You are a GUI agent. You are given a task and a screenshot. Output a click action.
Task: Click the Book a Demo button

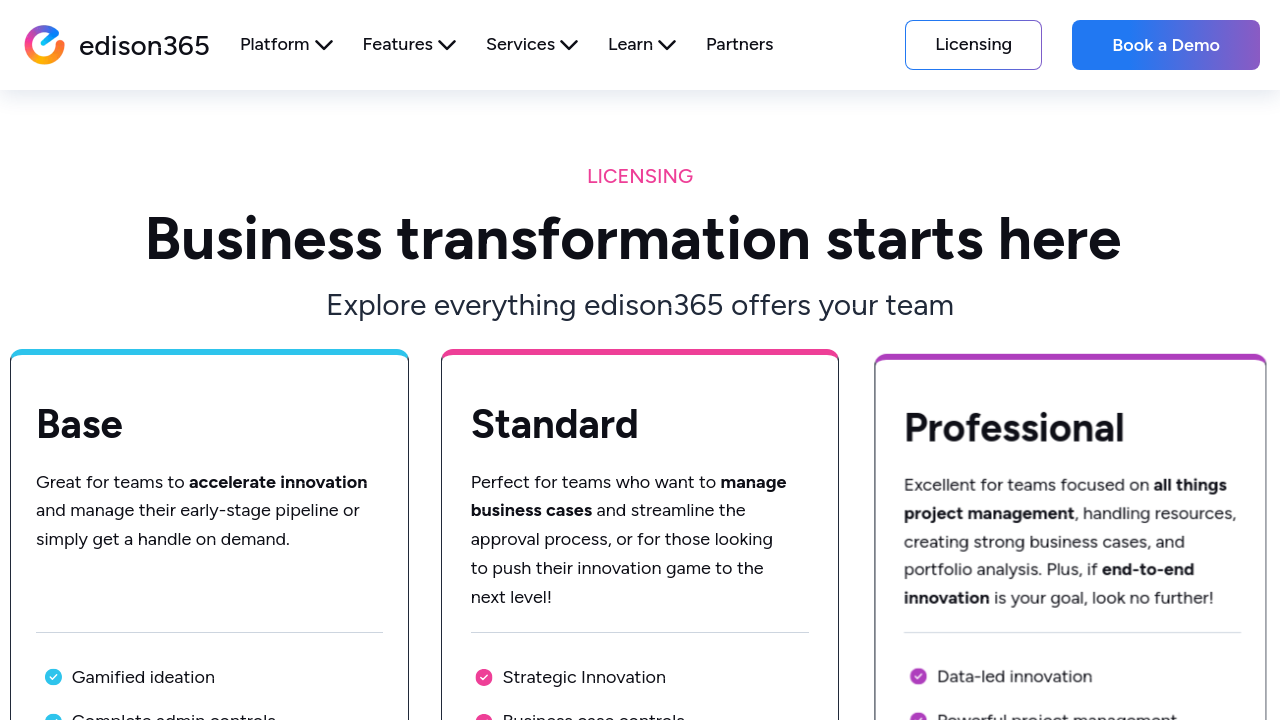[x=1166, y=45]
